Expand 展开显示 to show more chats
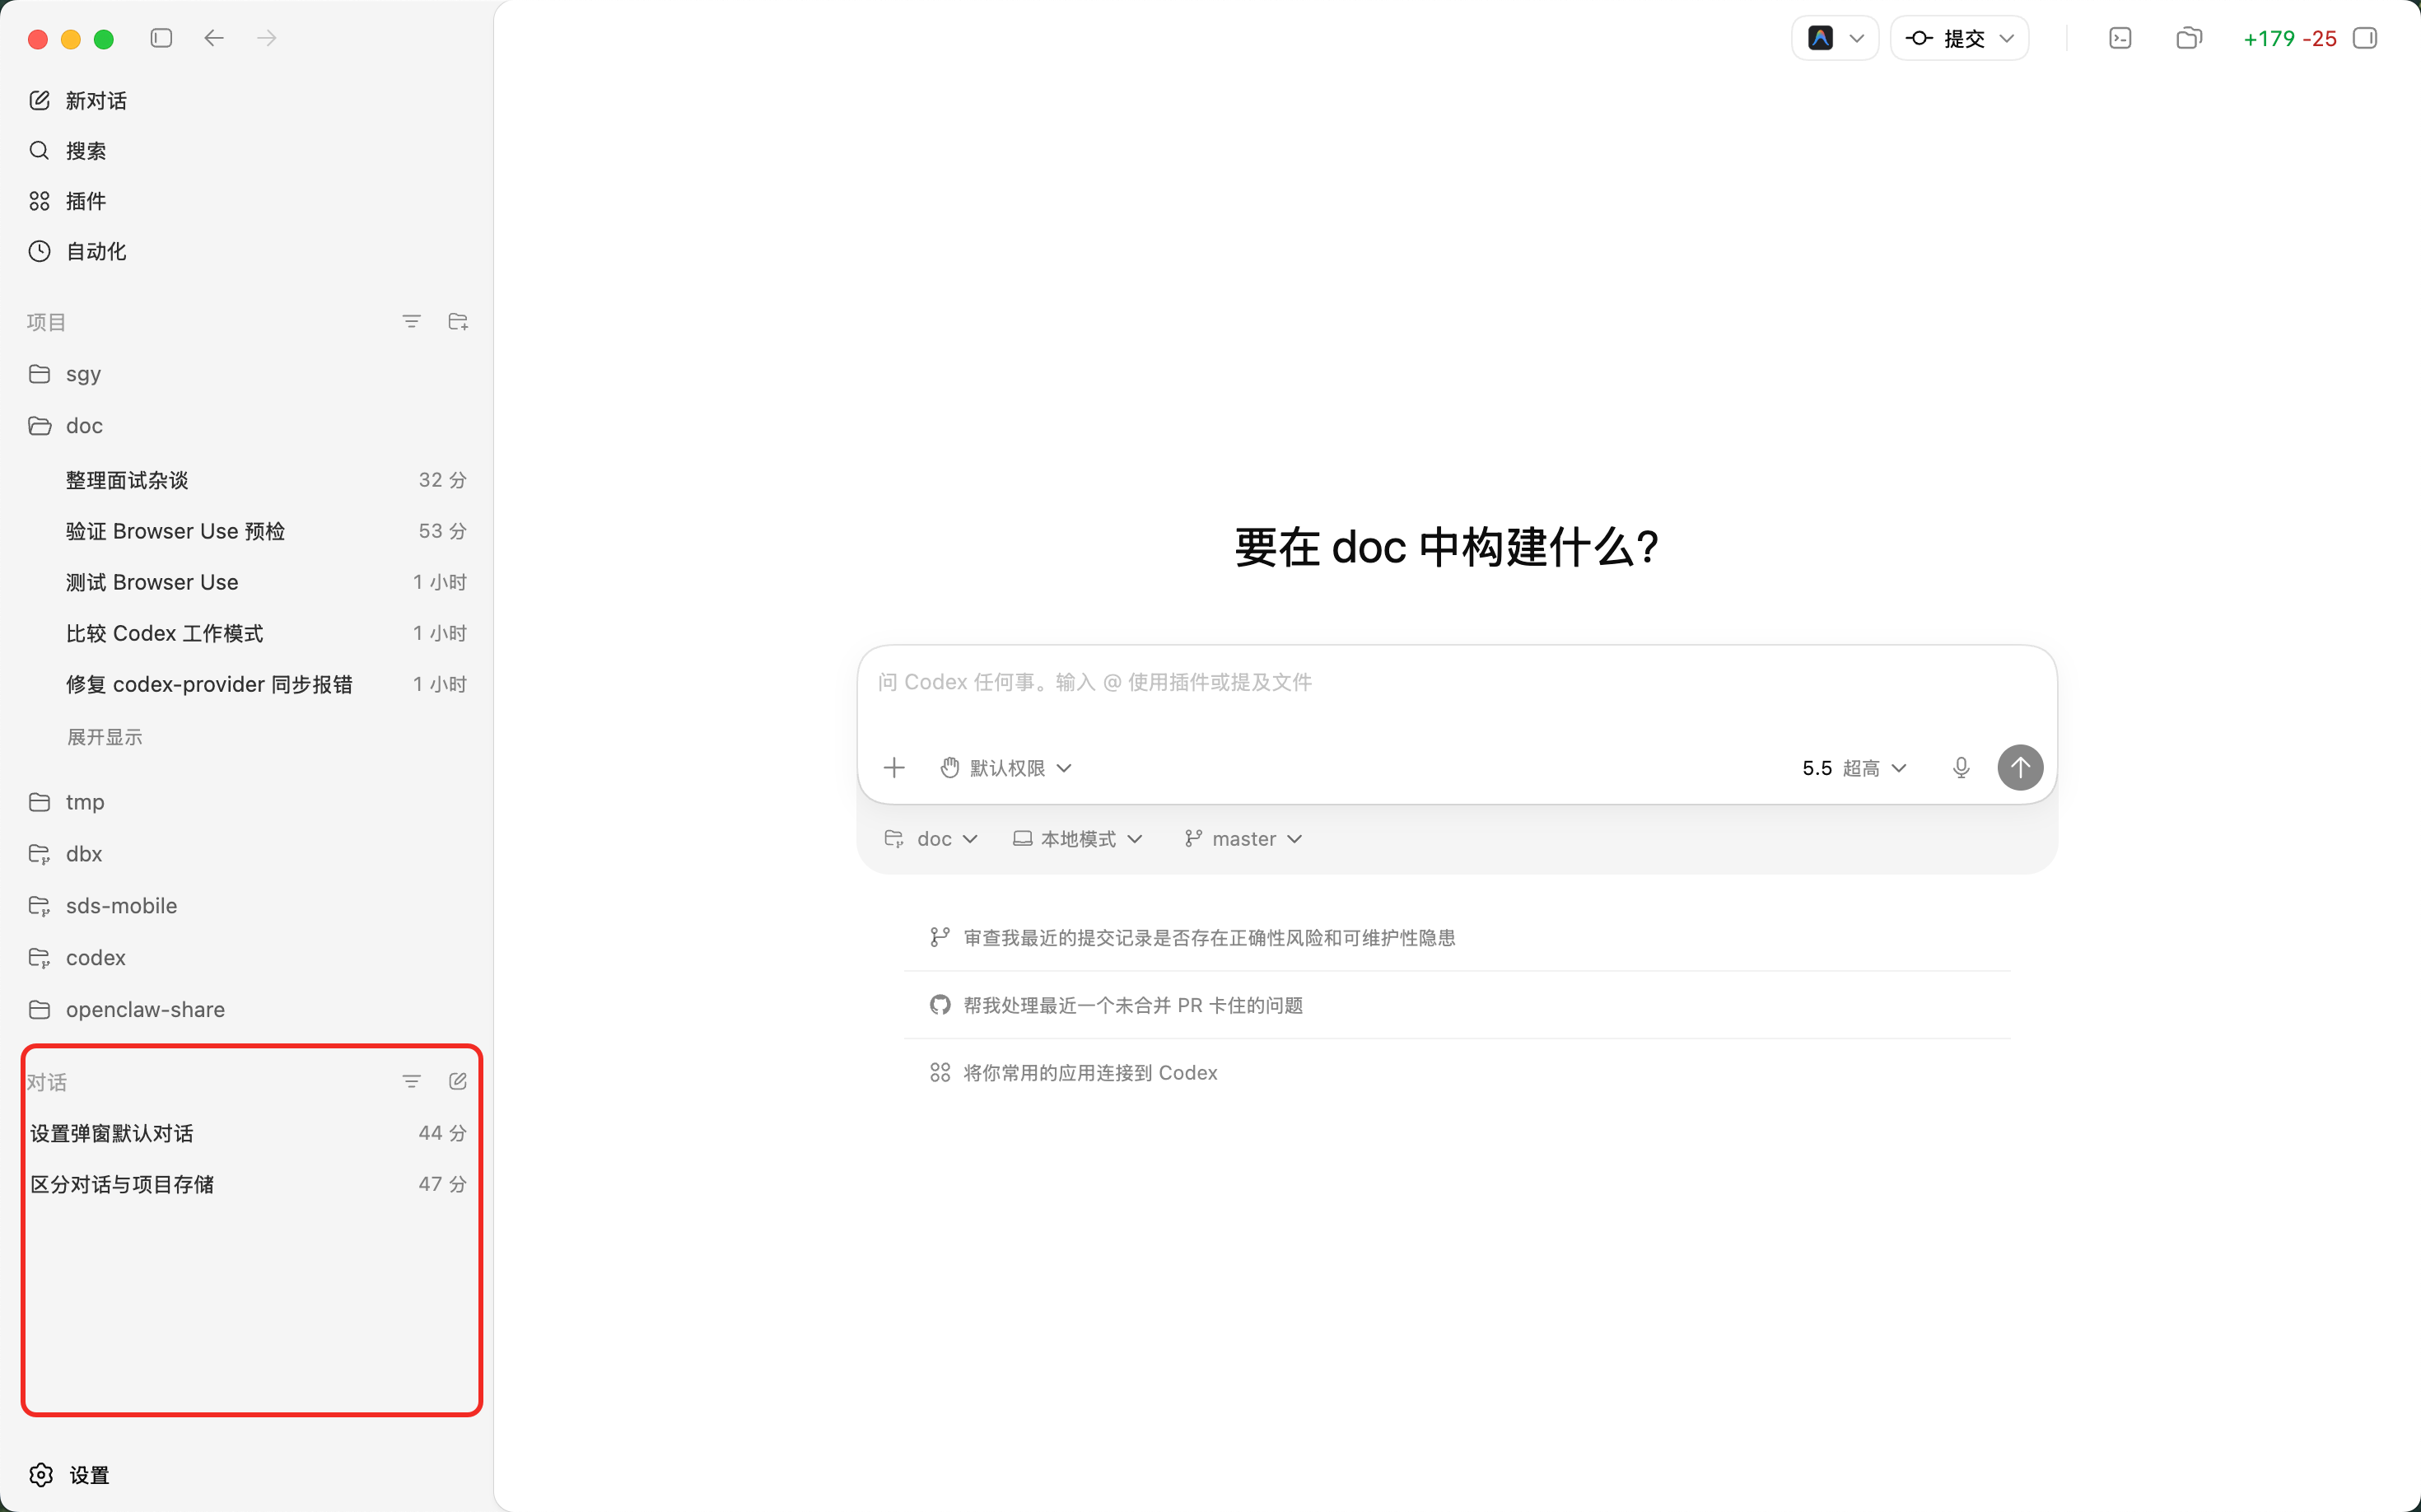 104,736
